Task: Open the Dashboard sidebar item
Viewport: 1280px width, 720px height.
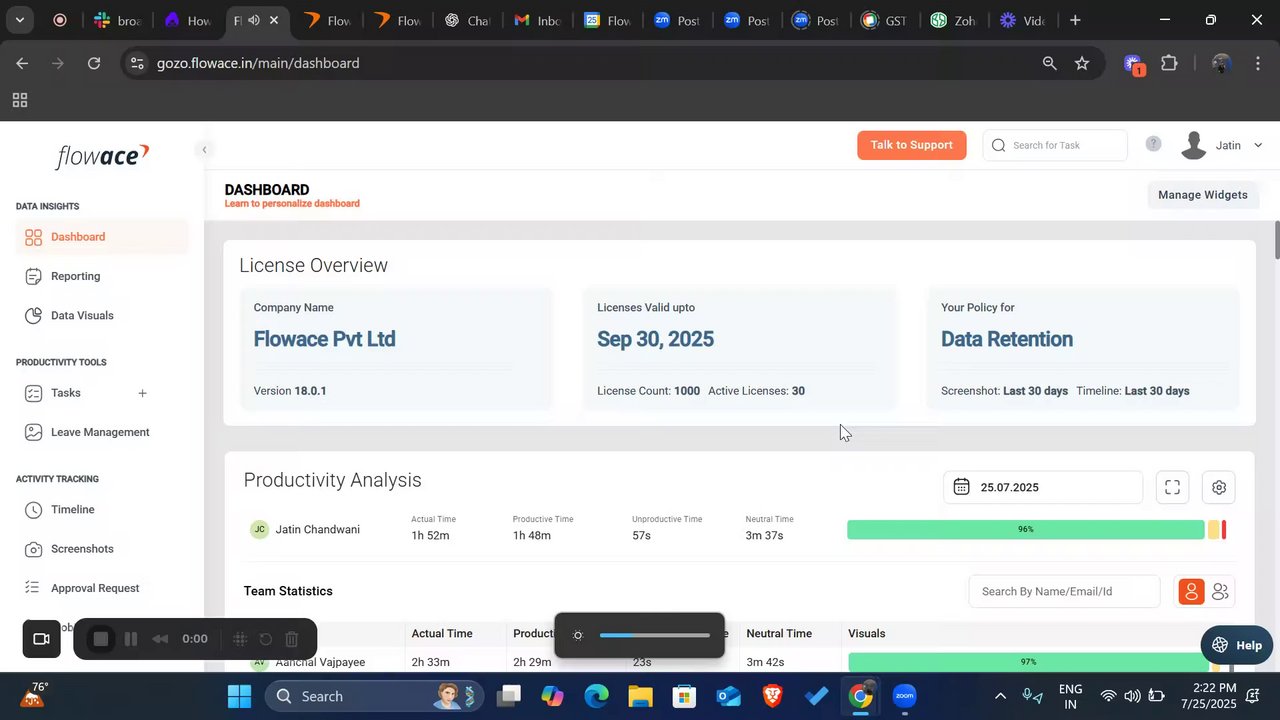Action: 102,237
